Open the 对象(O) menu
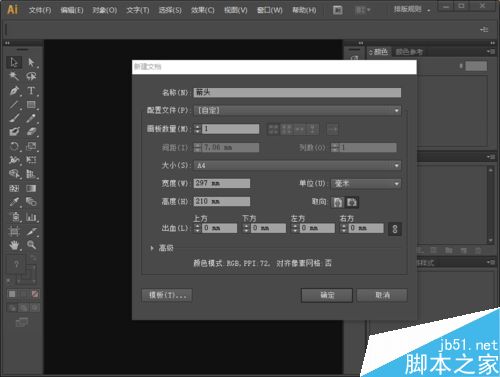The width and height of the screenshot is (500, 377). (x=105, y=10)
